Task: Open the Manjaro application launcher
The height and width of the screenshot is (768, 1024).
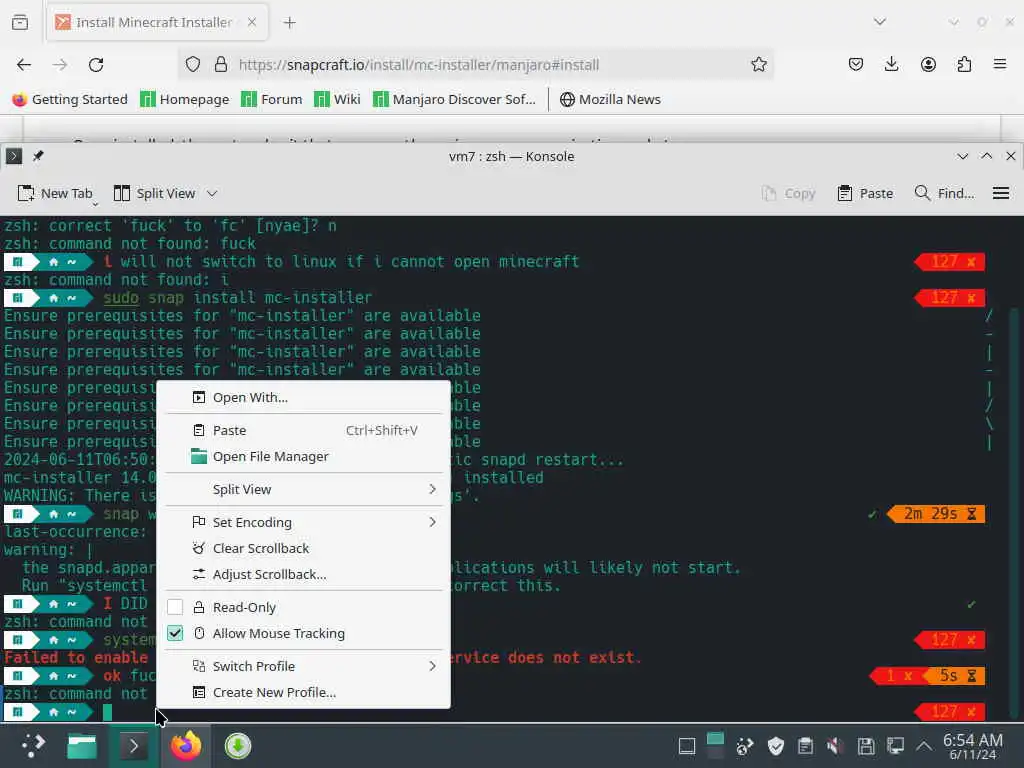Action: pos(32,746)
